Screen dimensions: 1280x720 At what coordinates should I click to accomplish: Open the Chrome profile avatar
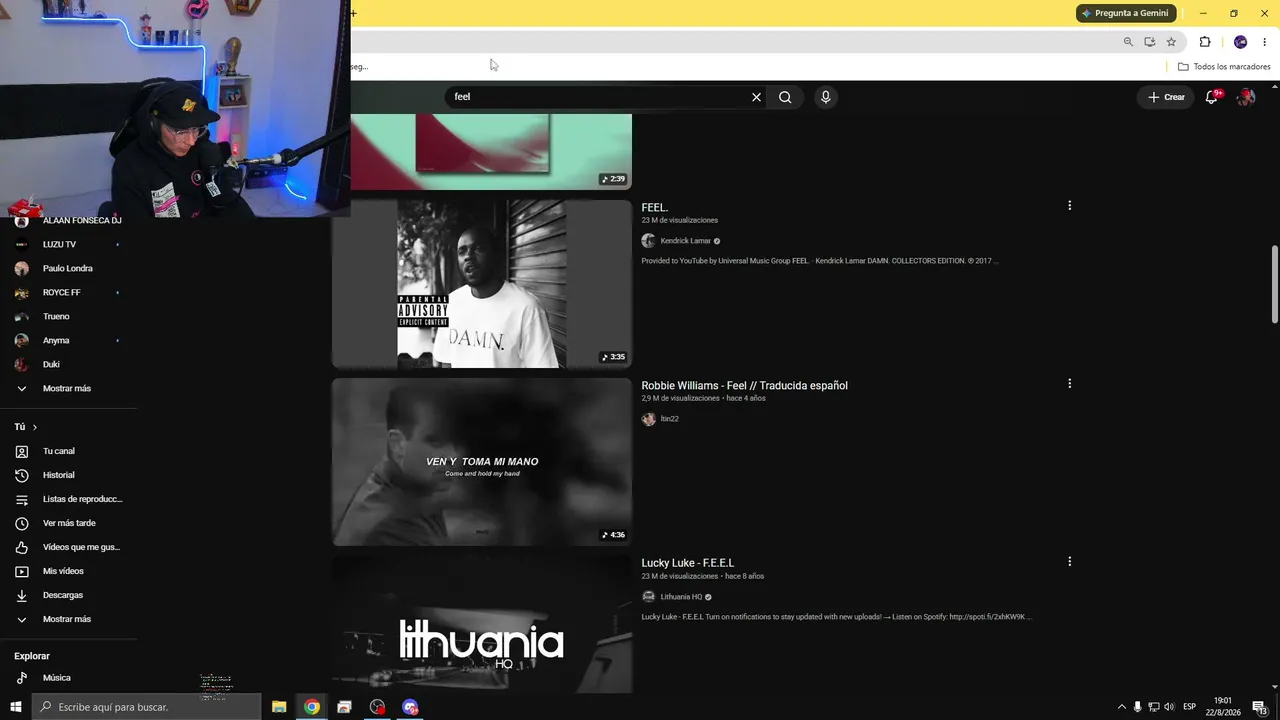[x=1240, y=42]
